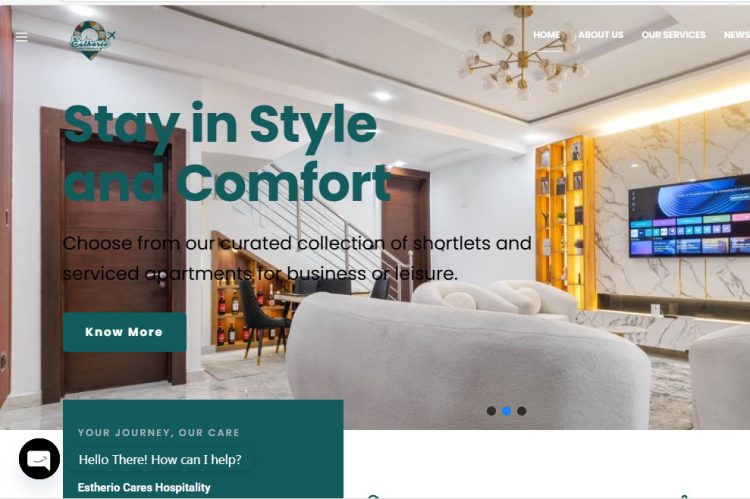Viewport: 750px width, 499px height.
Task: Click the YOUR JOURNEY, OUR CARE label
Action: tap(158, 432)
